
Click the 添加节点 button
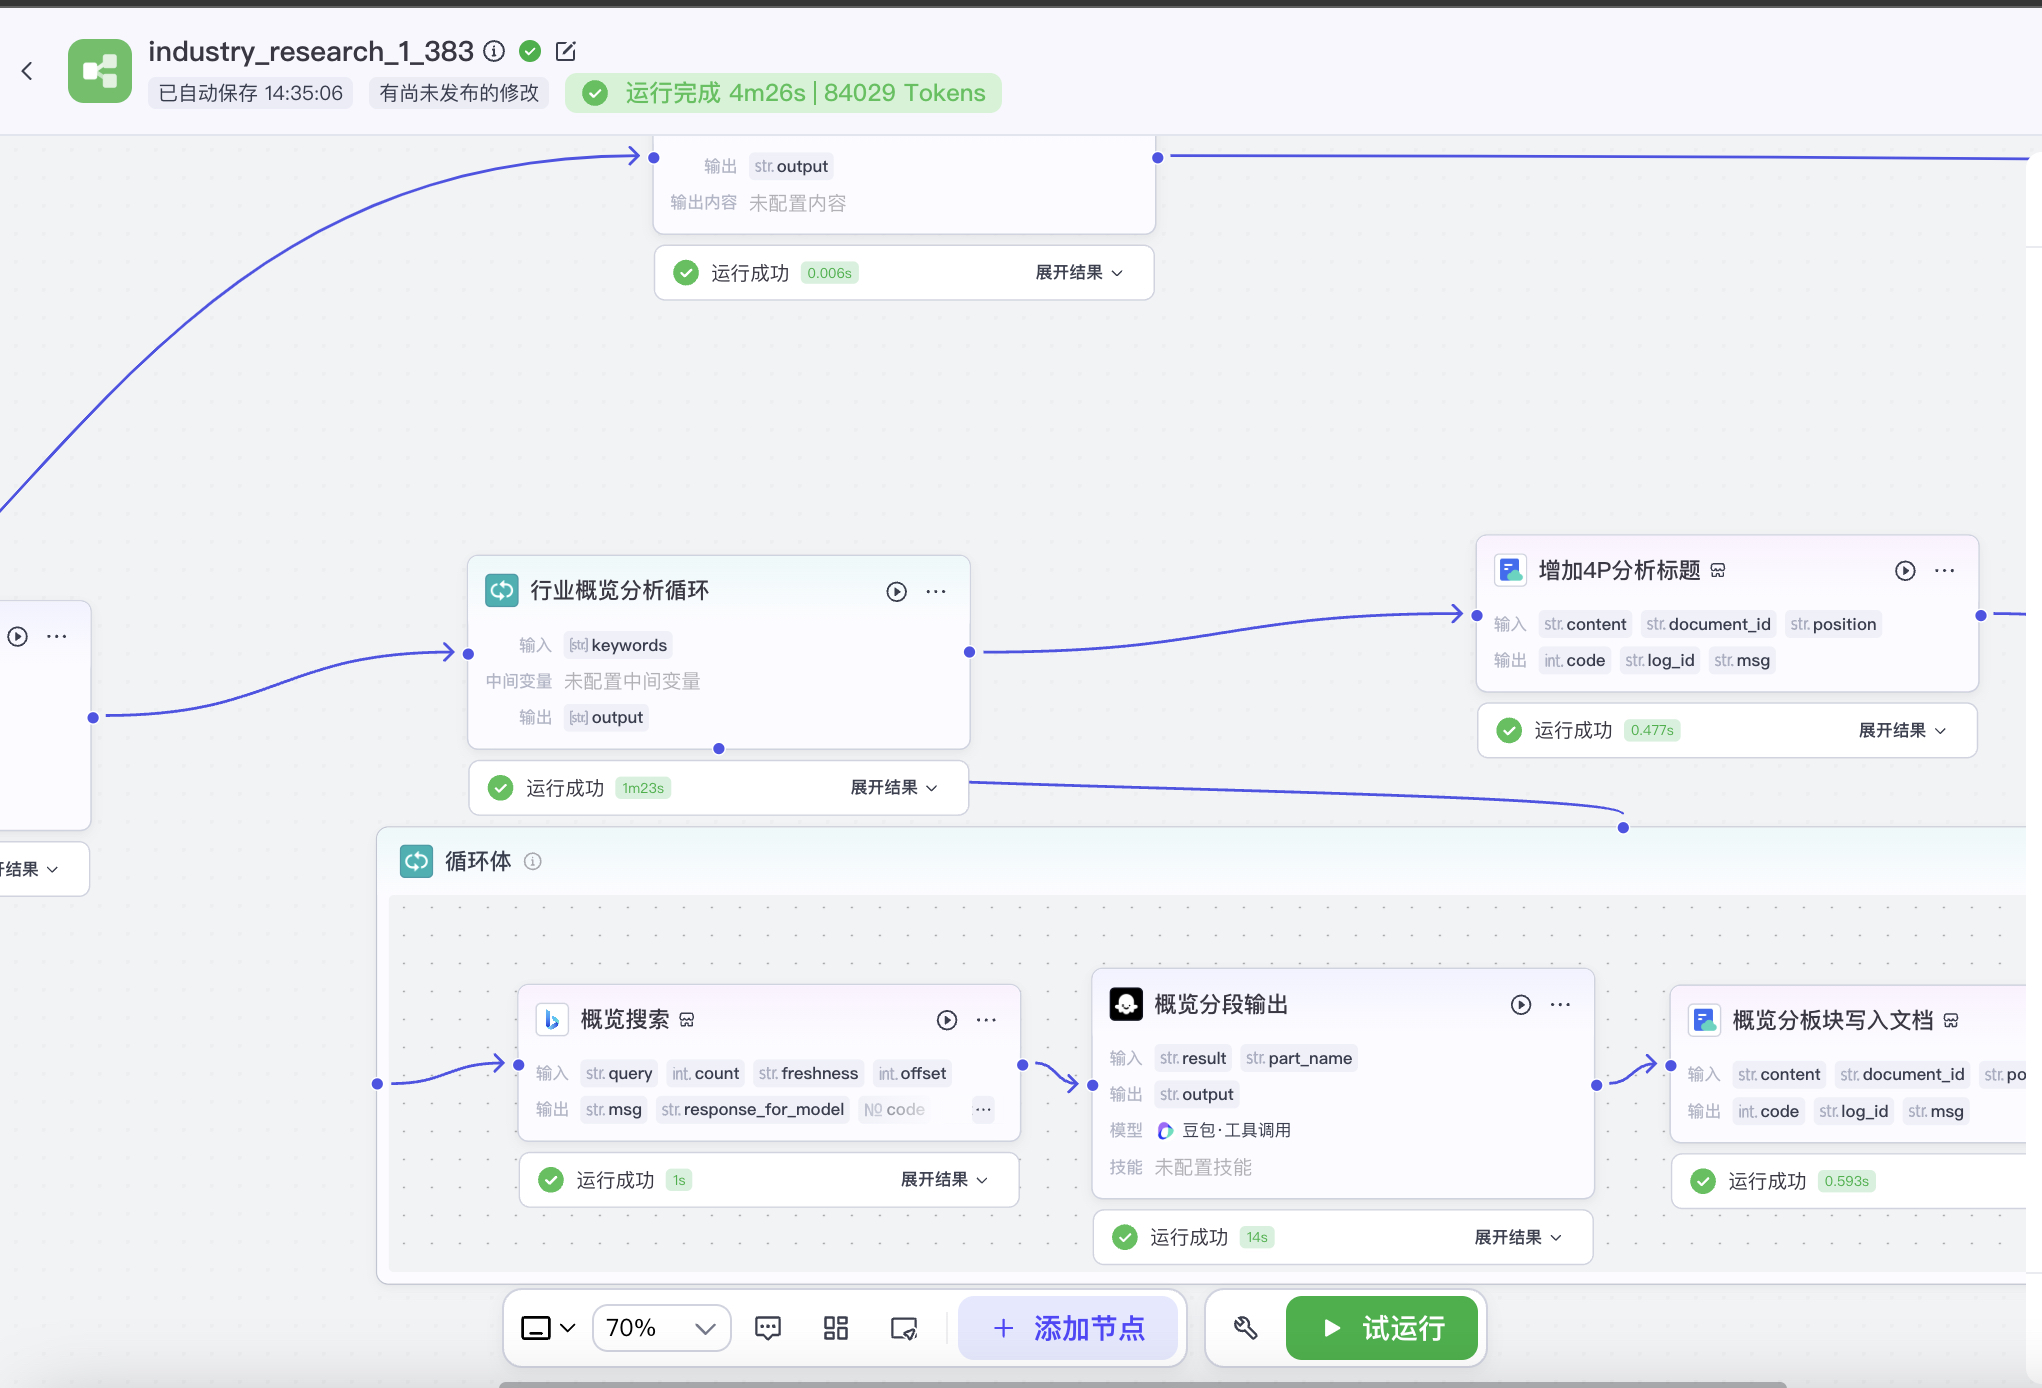1068,1328
